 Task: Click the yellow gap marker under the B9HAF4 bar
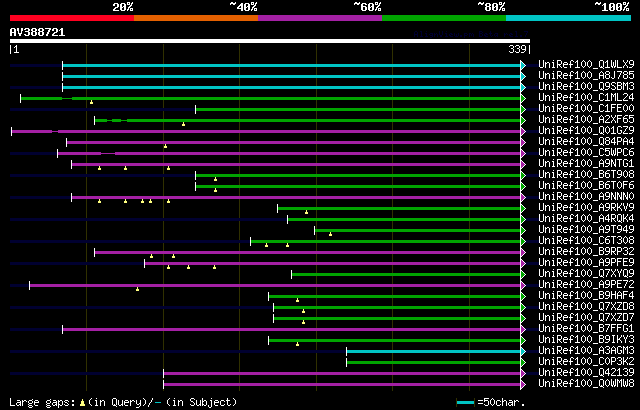(298, 300)
